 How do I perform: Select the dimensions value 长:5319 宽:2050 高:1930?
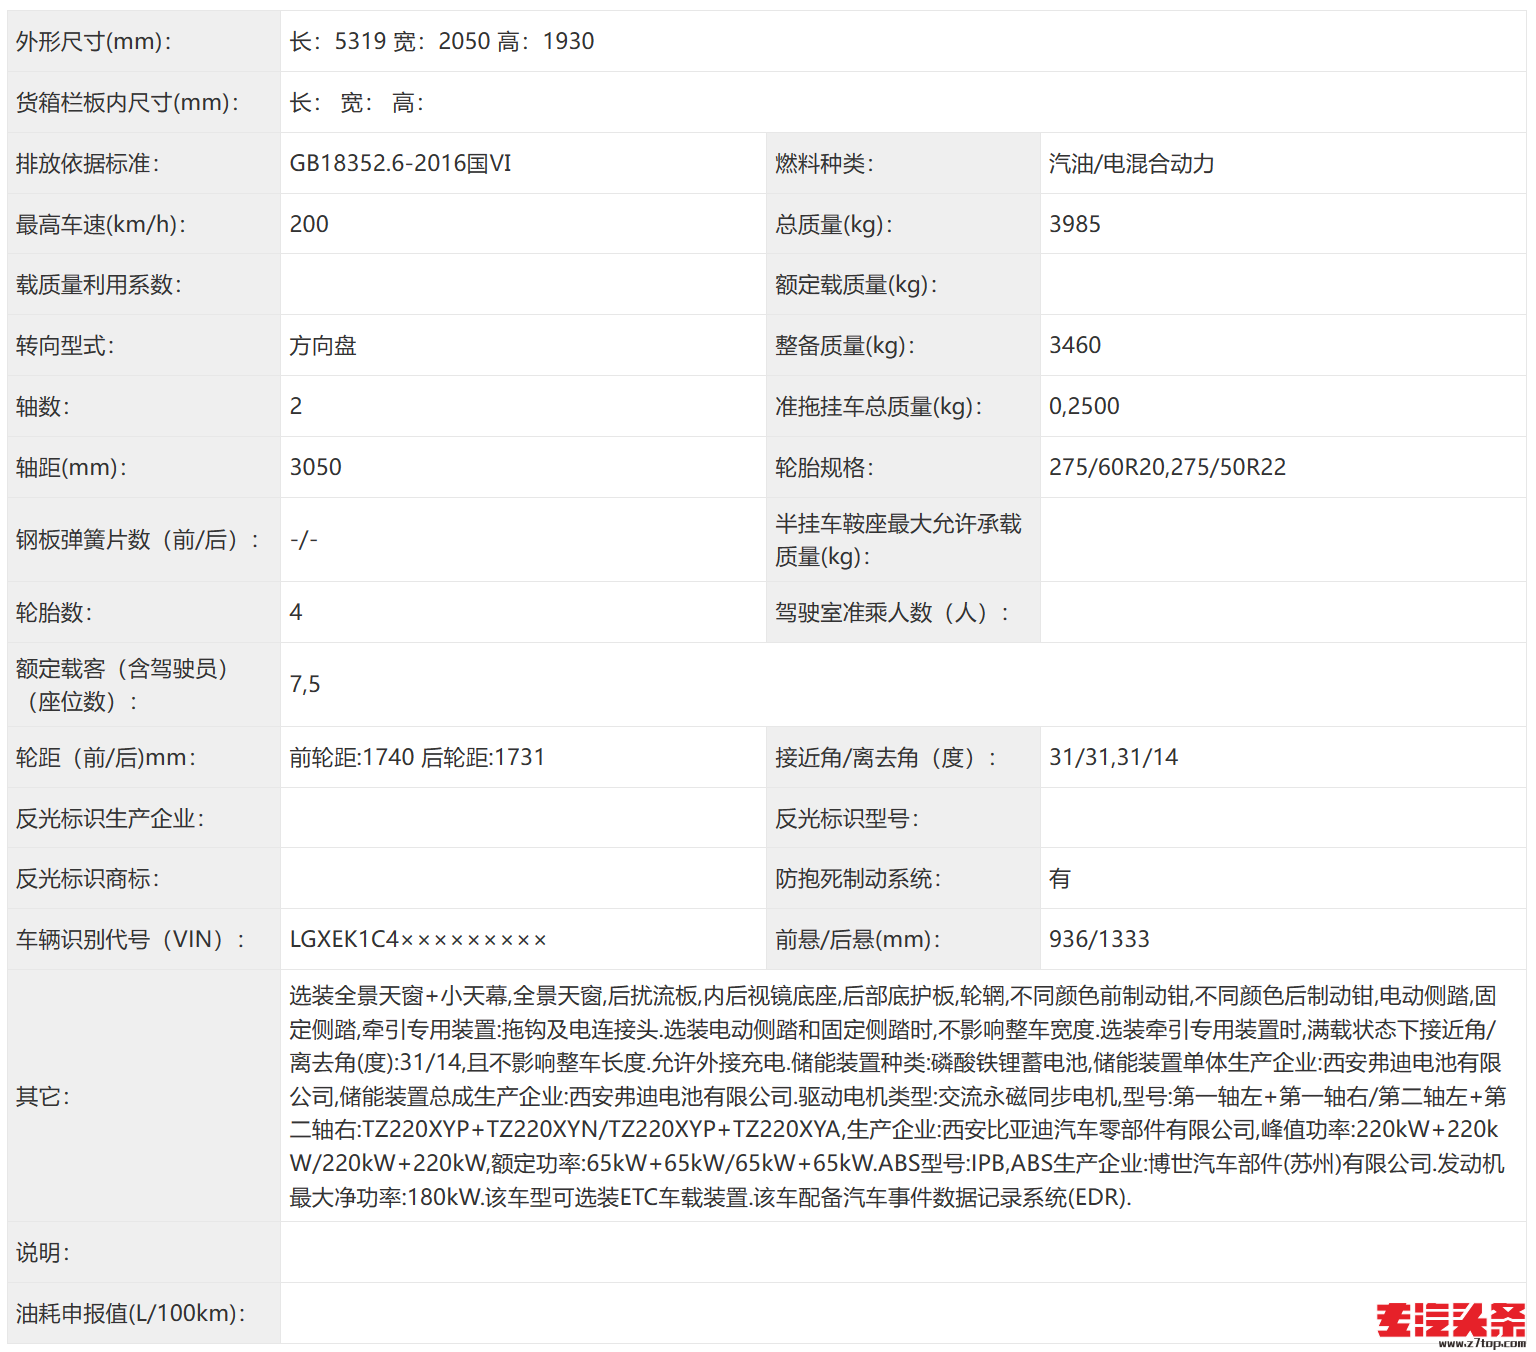pyautogui.click(x=442, y=41)
